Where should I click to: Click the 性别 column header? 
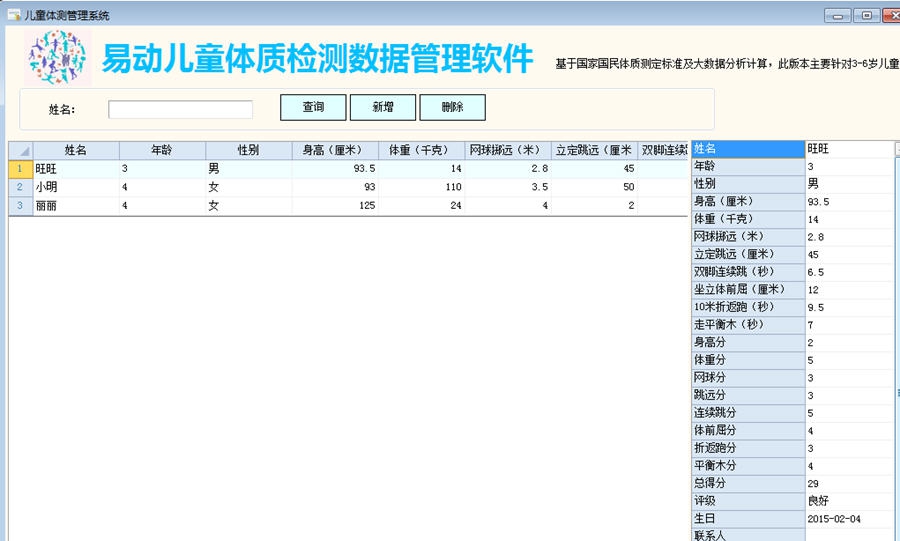249,150
